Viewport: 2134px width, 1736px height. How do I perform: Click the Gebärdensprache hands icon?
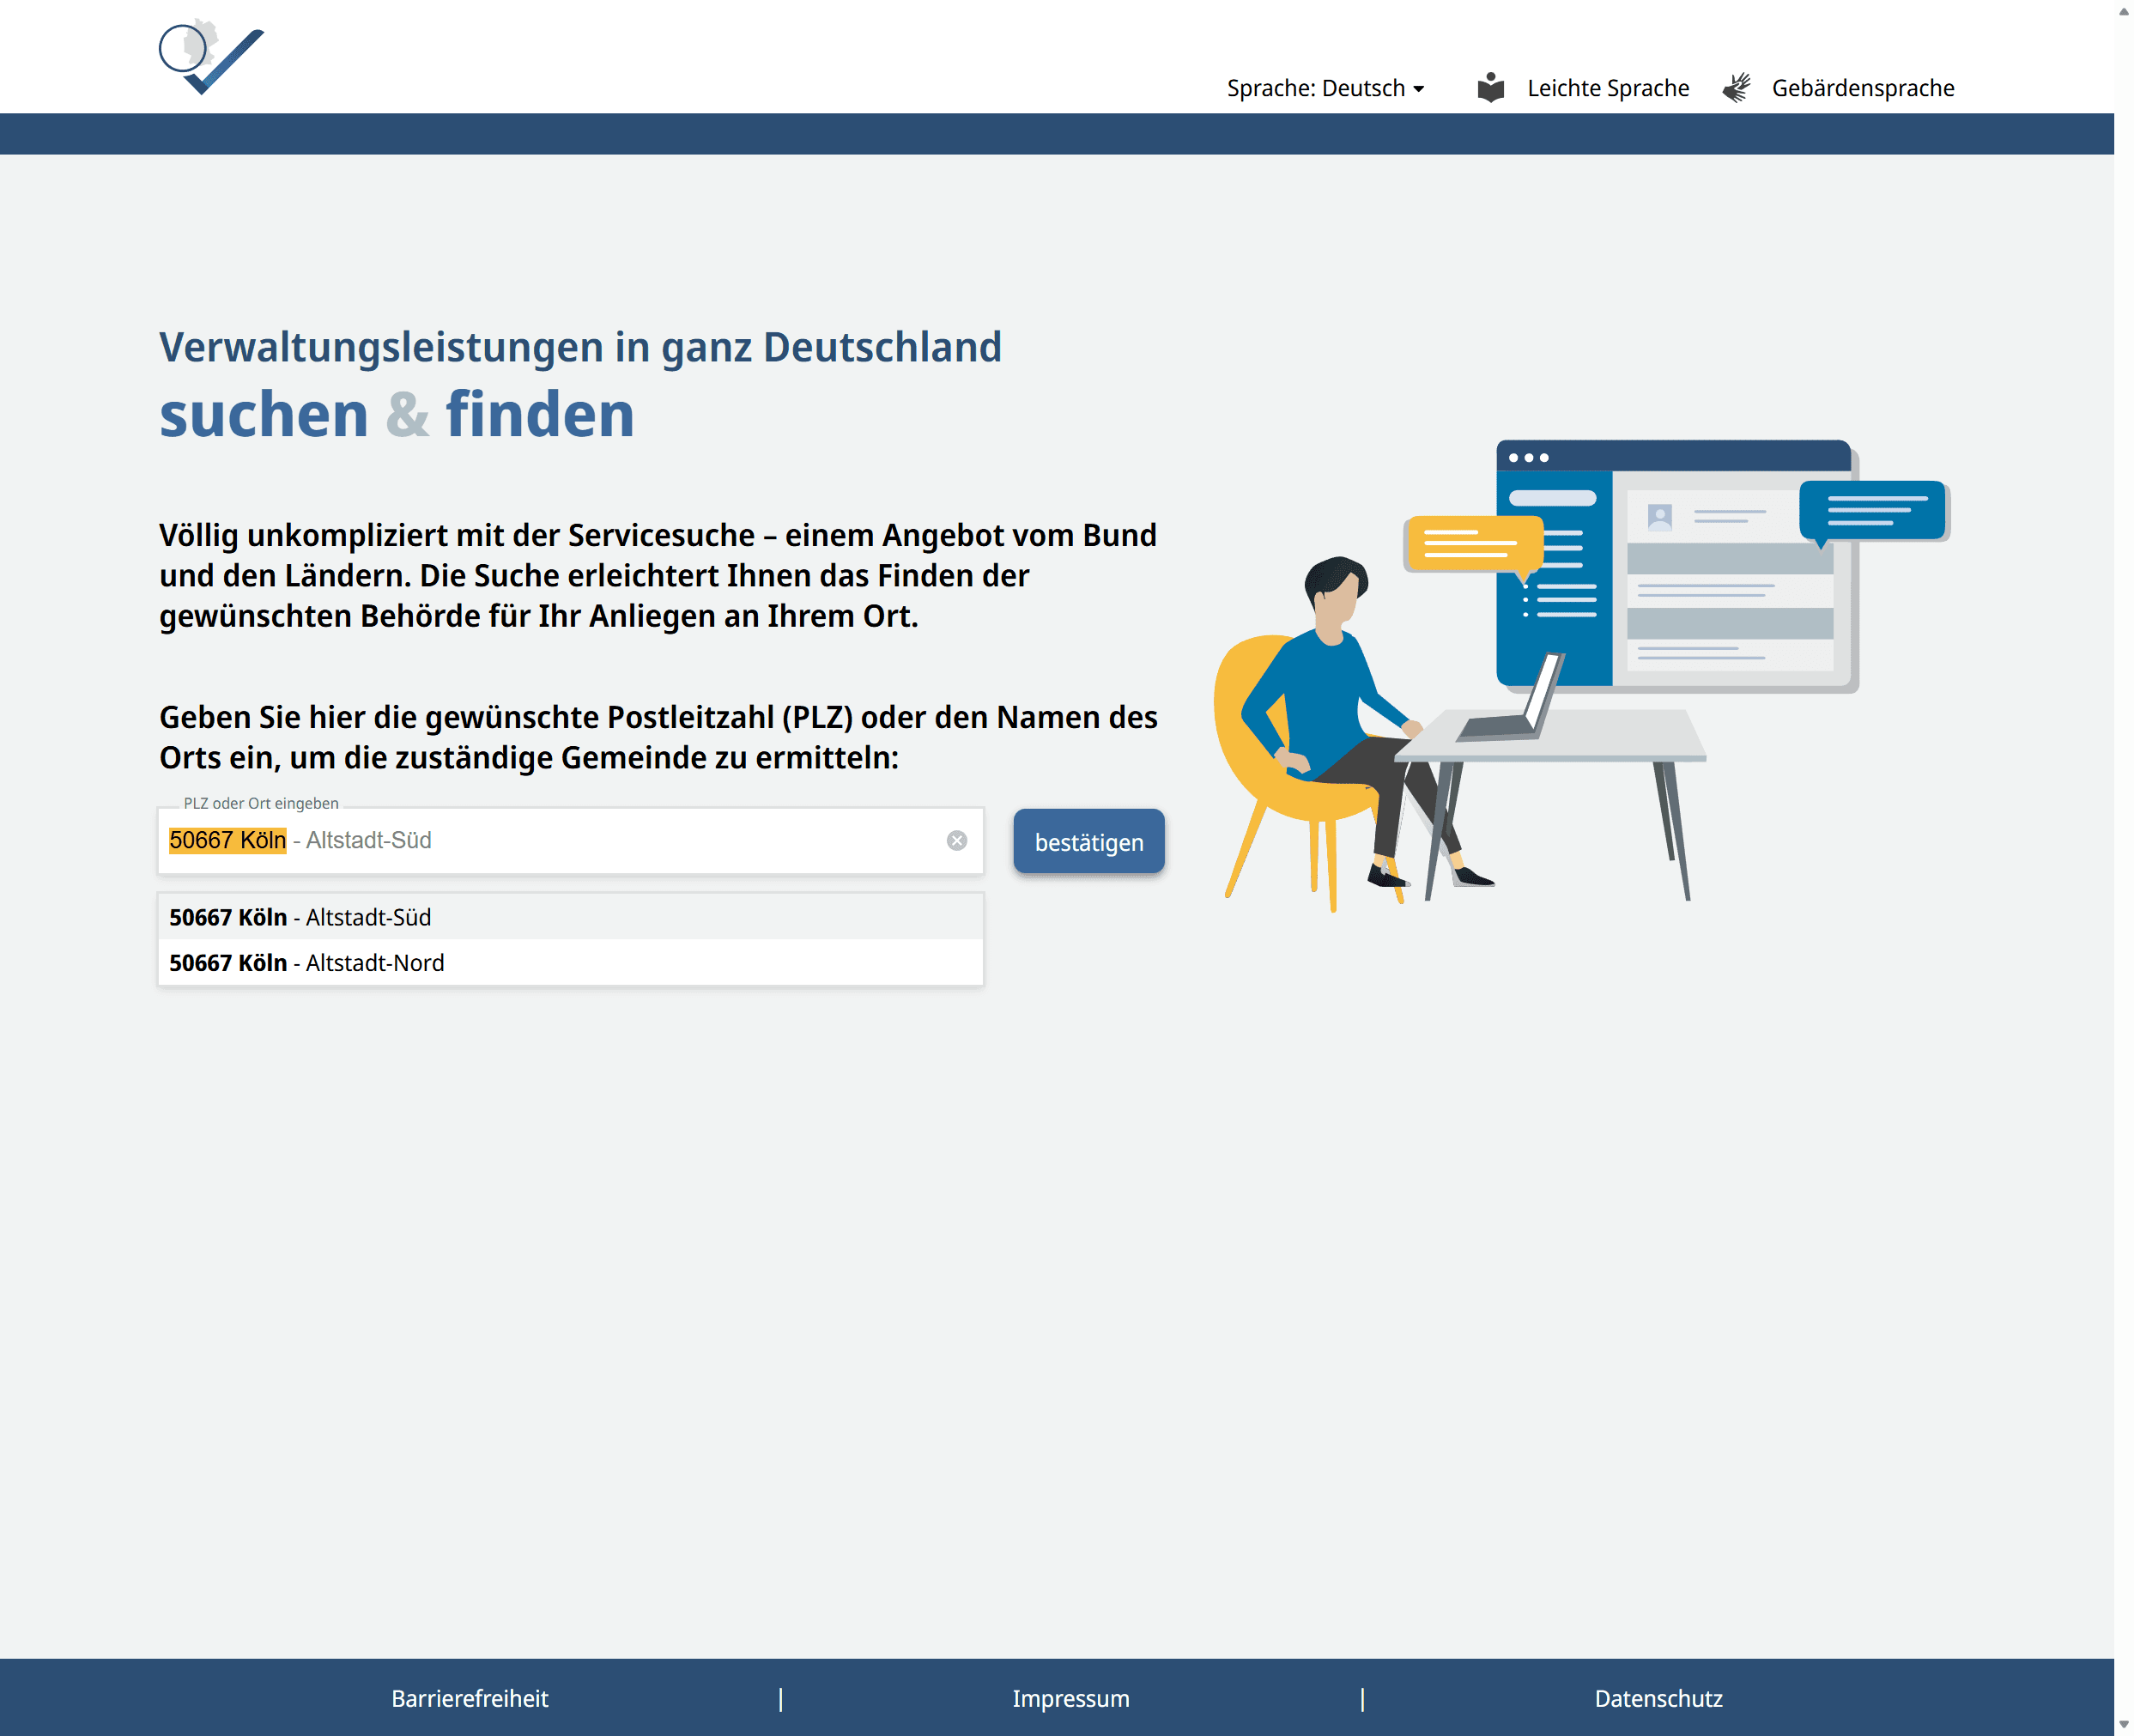click(1737, 88)
